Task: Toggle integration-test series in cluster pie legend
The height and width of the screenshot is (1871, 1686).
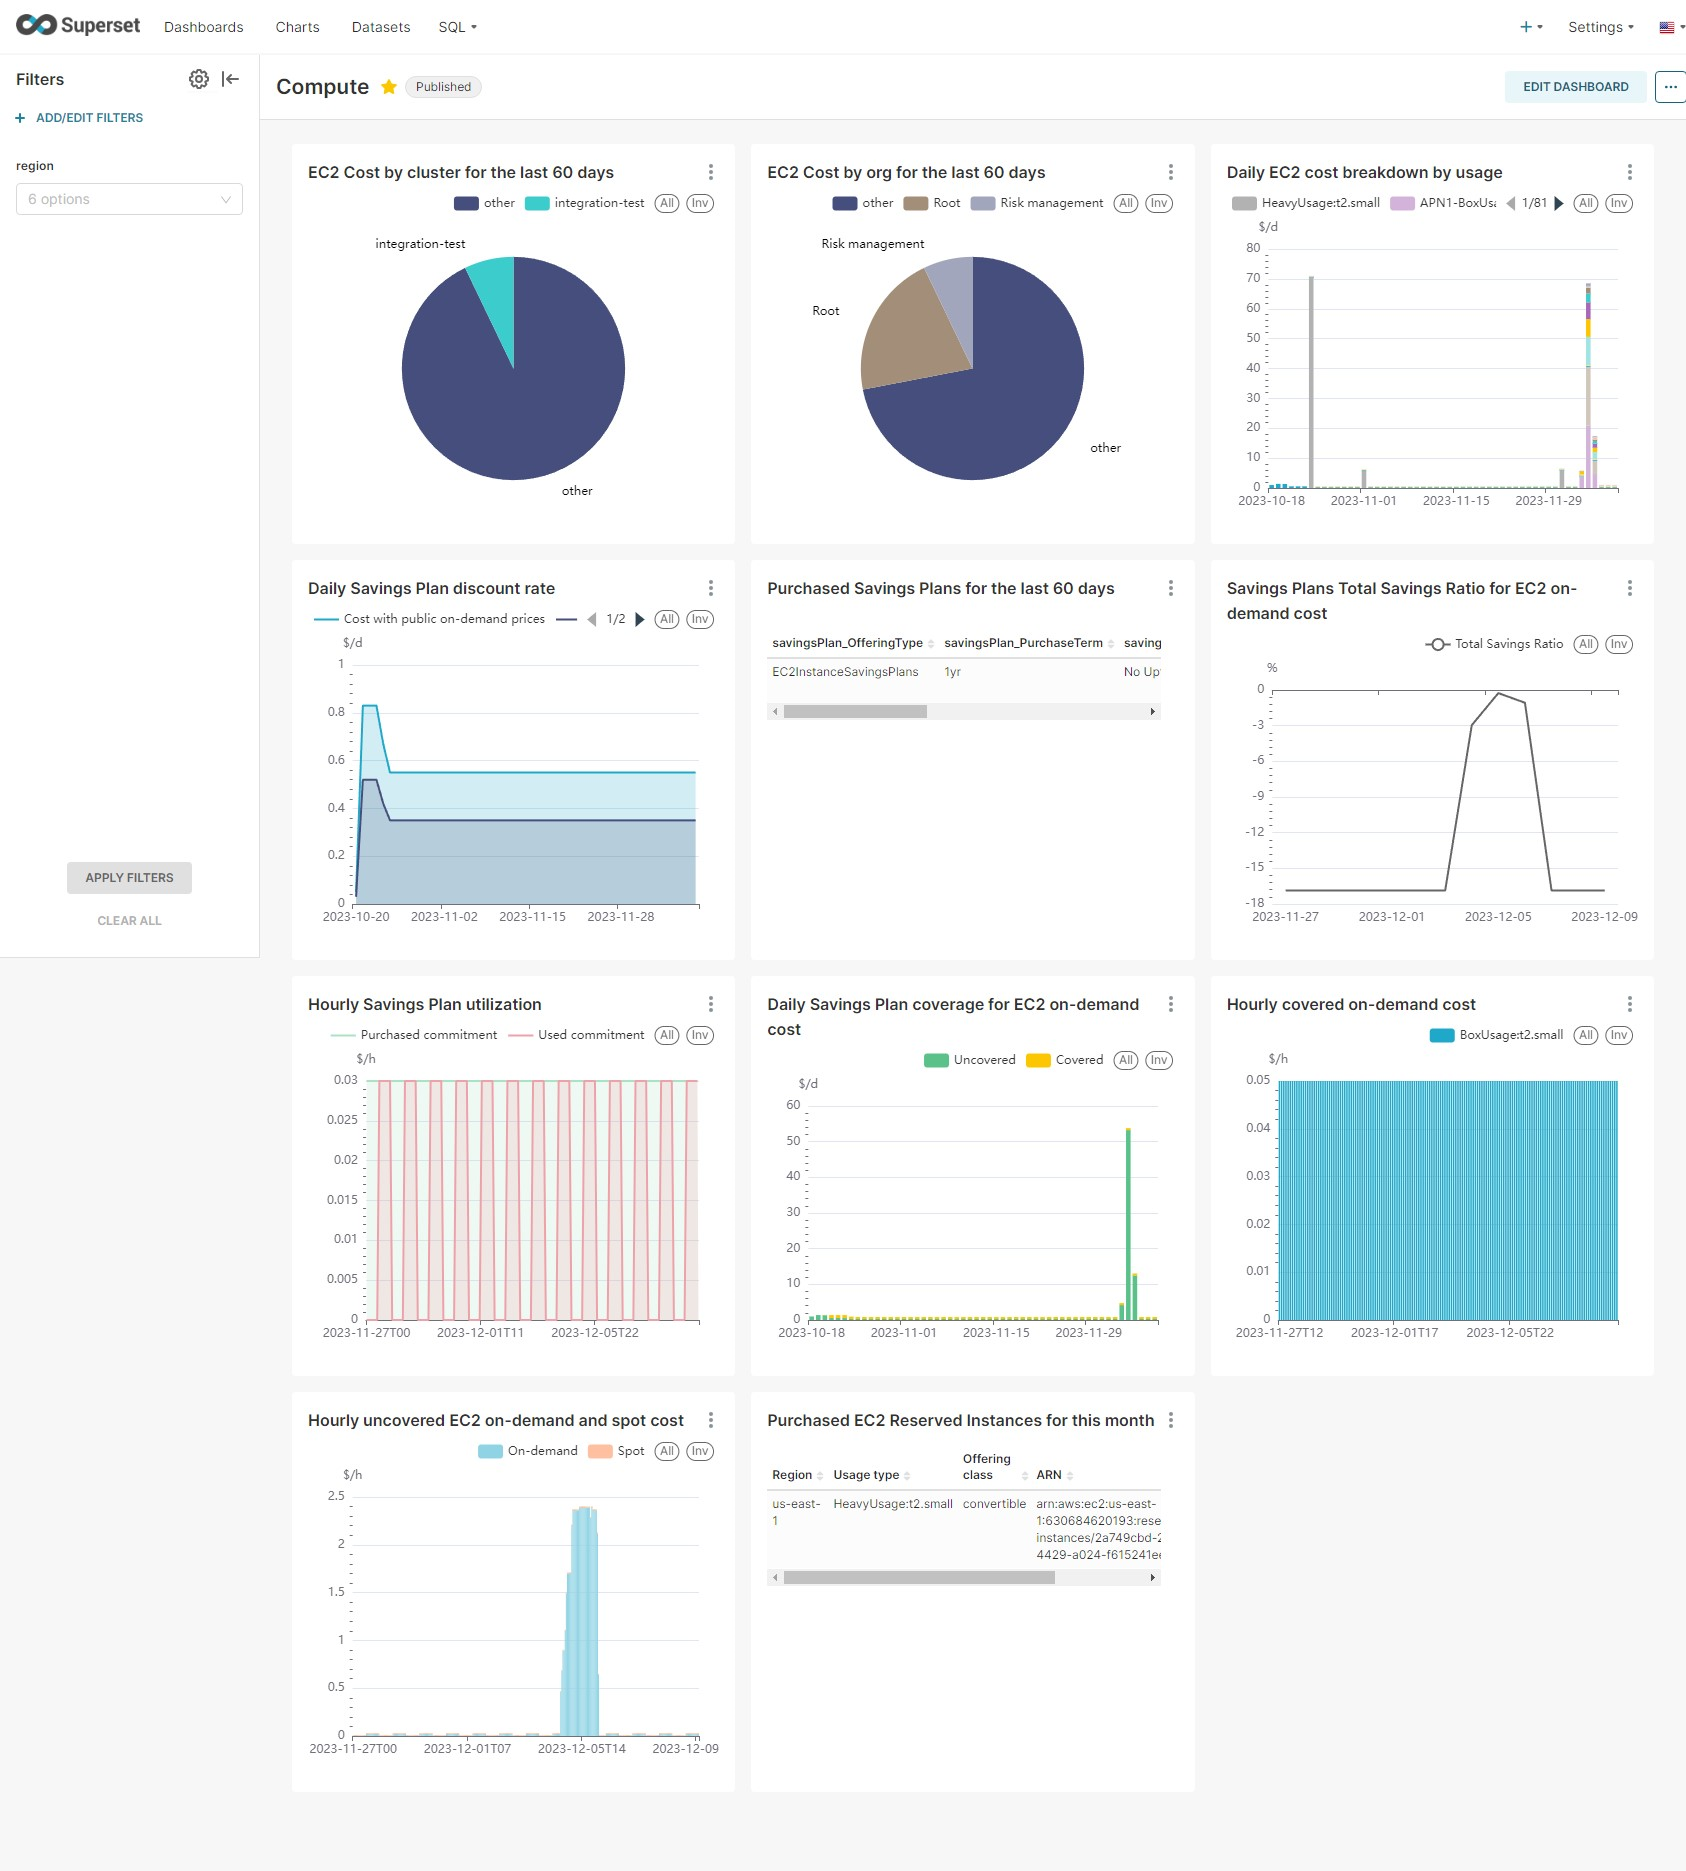Action: 585,203
